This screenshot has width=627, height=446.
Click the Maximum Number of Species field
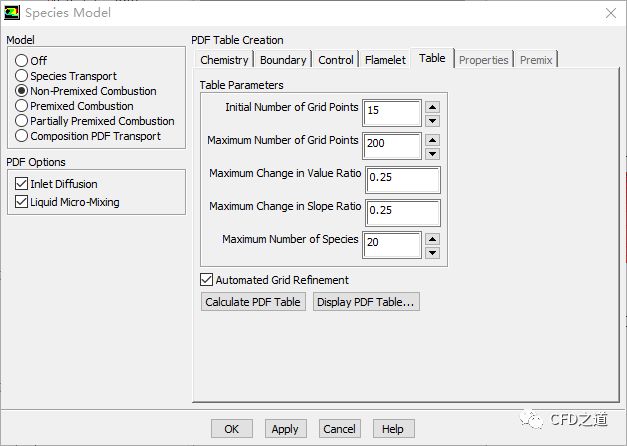tap(392, 245)
